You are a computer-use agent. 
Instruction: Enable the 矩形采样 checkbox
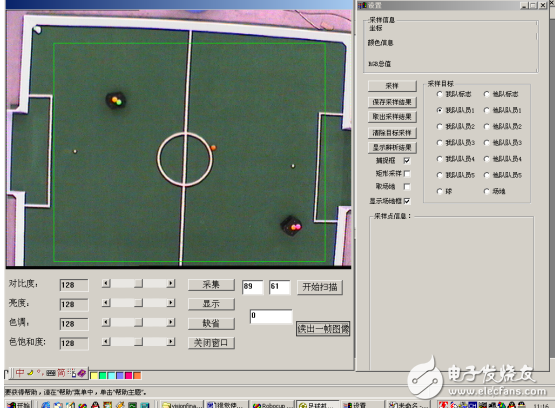click(x=407, y=173)
